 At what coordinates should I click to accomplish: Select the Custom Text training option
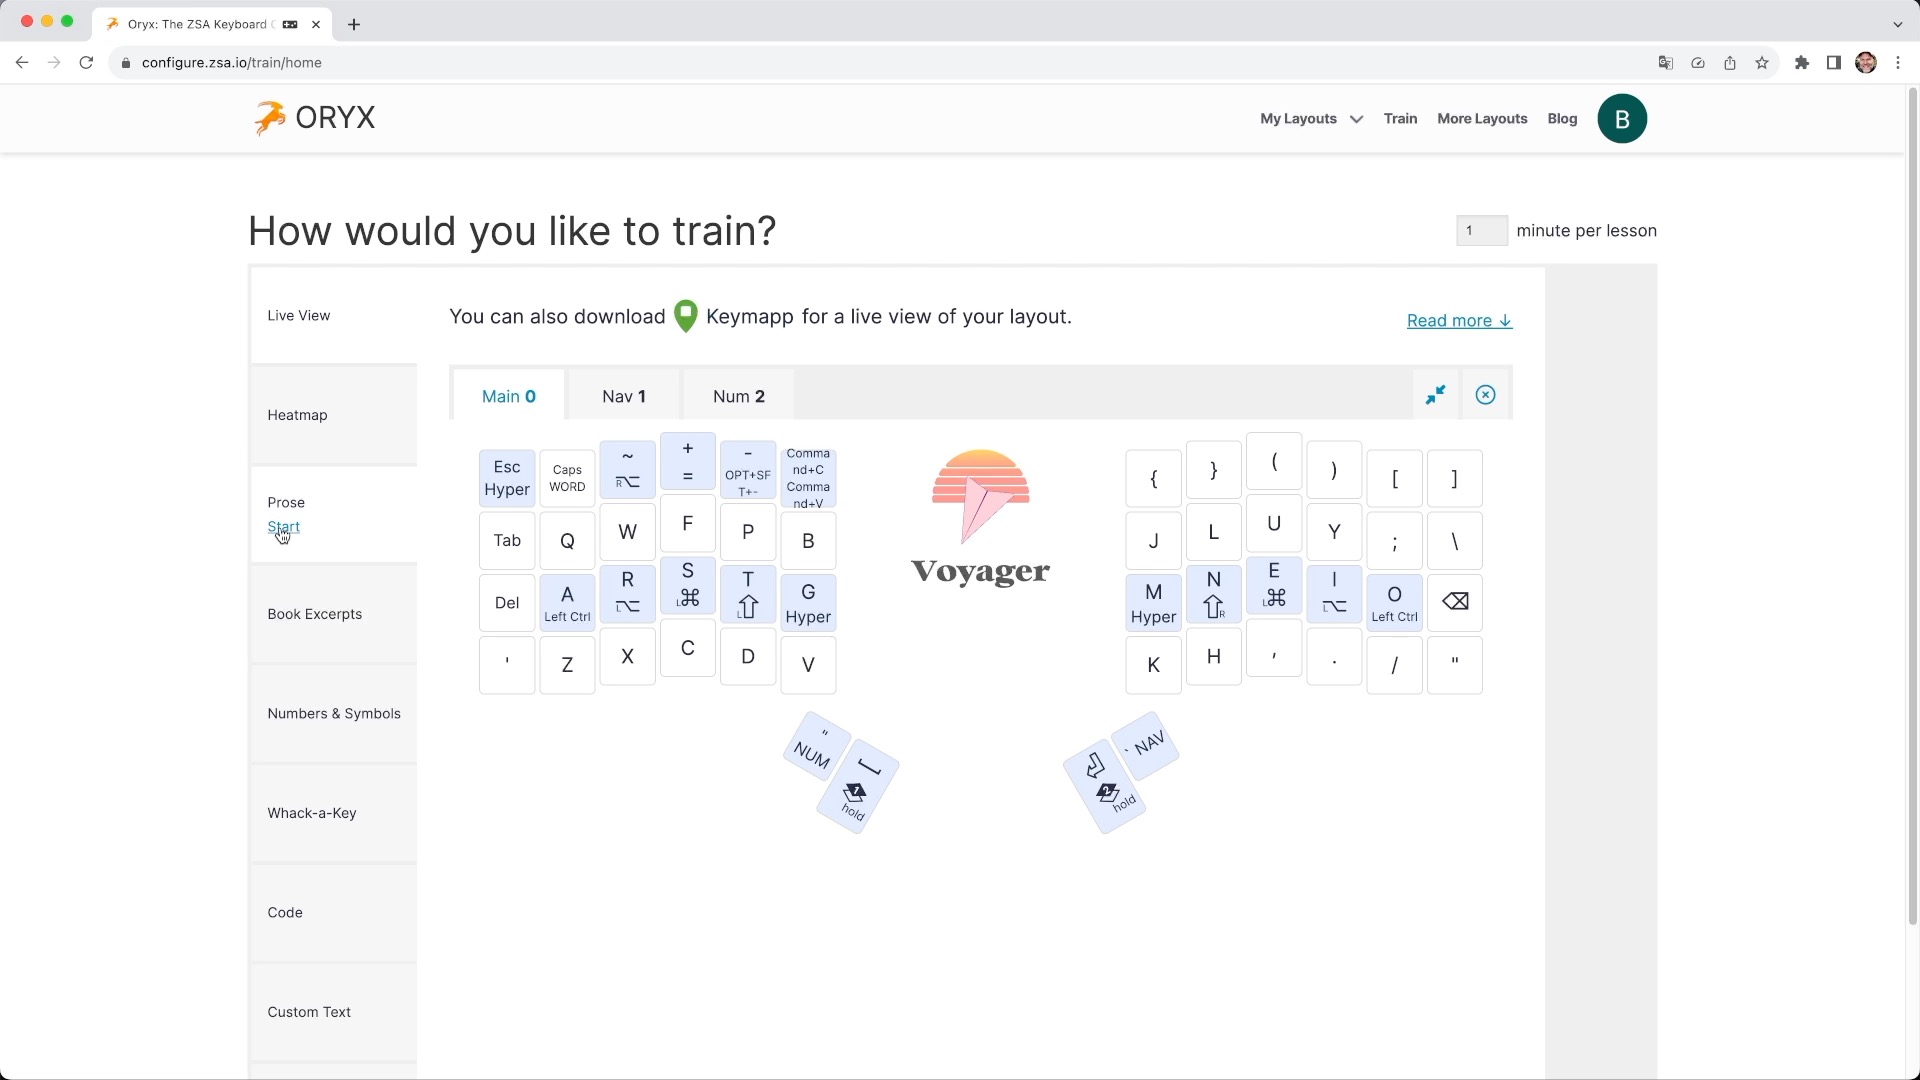coord(309,1011)
